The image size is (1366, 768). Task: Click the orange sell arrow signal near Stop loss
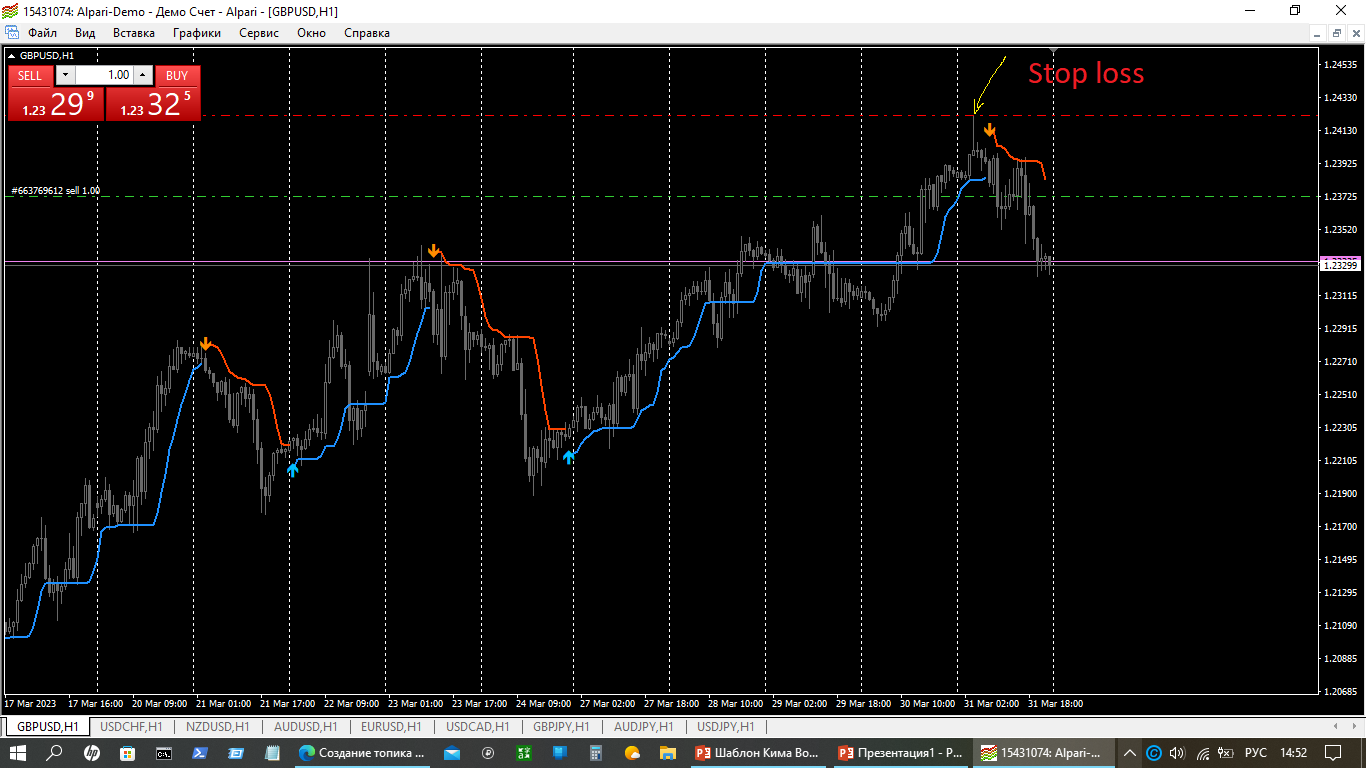tap(989, 129)
